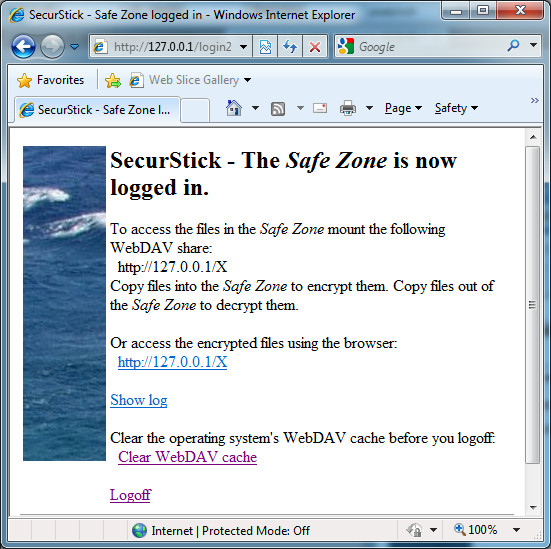Screen dimensions: 551x549
Task: Open the Page menu
Action: pos(403,108)
